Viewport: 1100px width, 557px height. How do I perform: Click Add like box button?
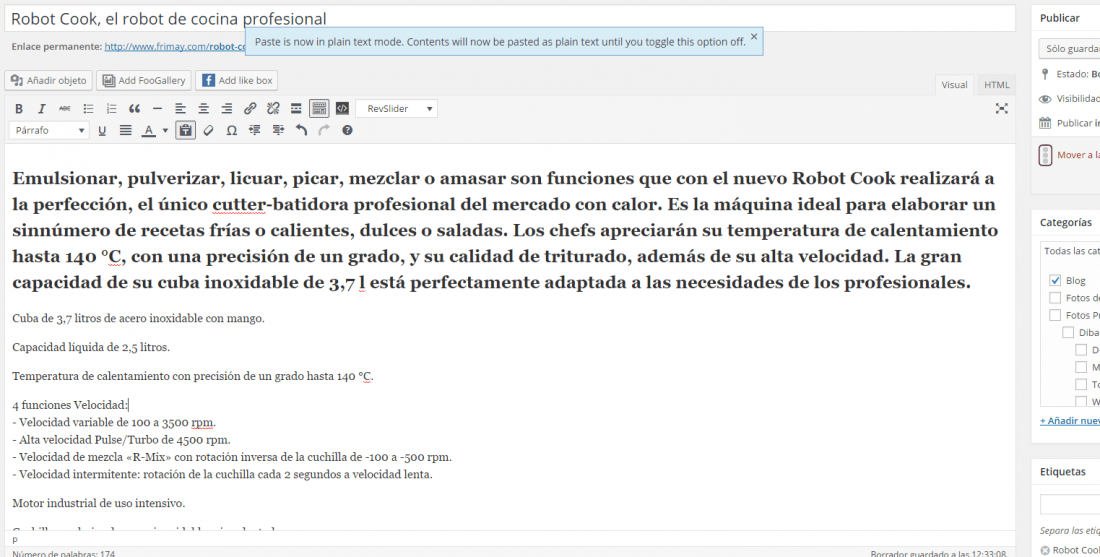click(236, 81)
